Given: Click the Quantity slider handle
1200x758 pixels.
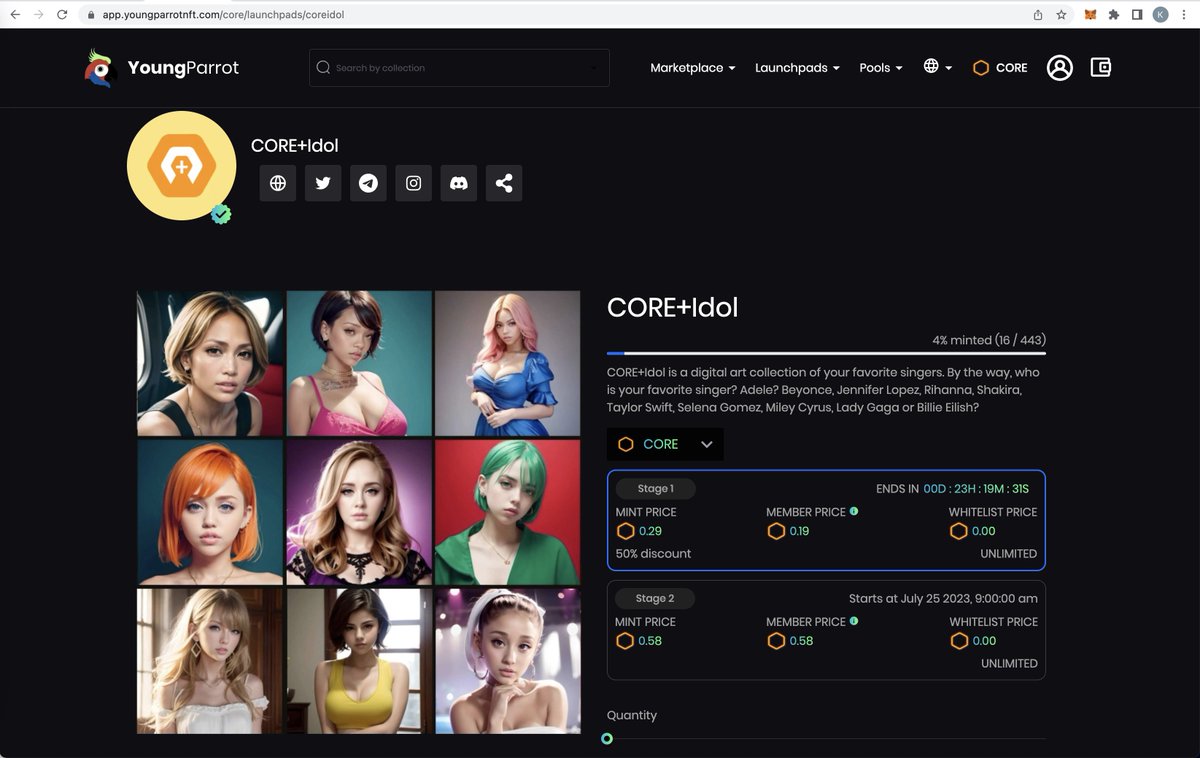Looking at the screenshot, I should 607,739.
